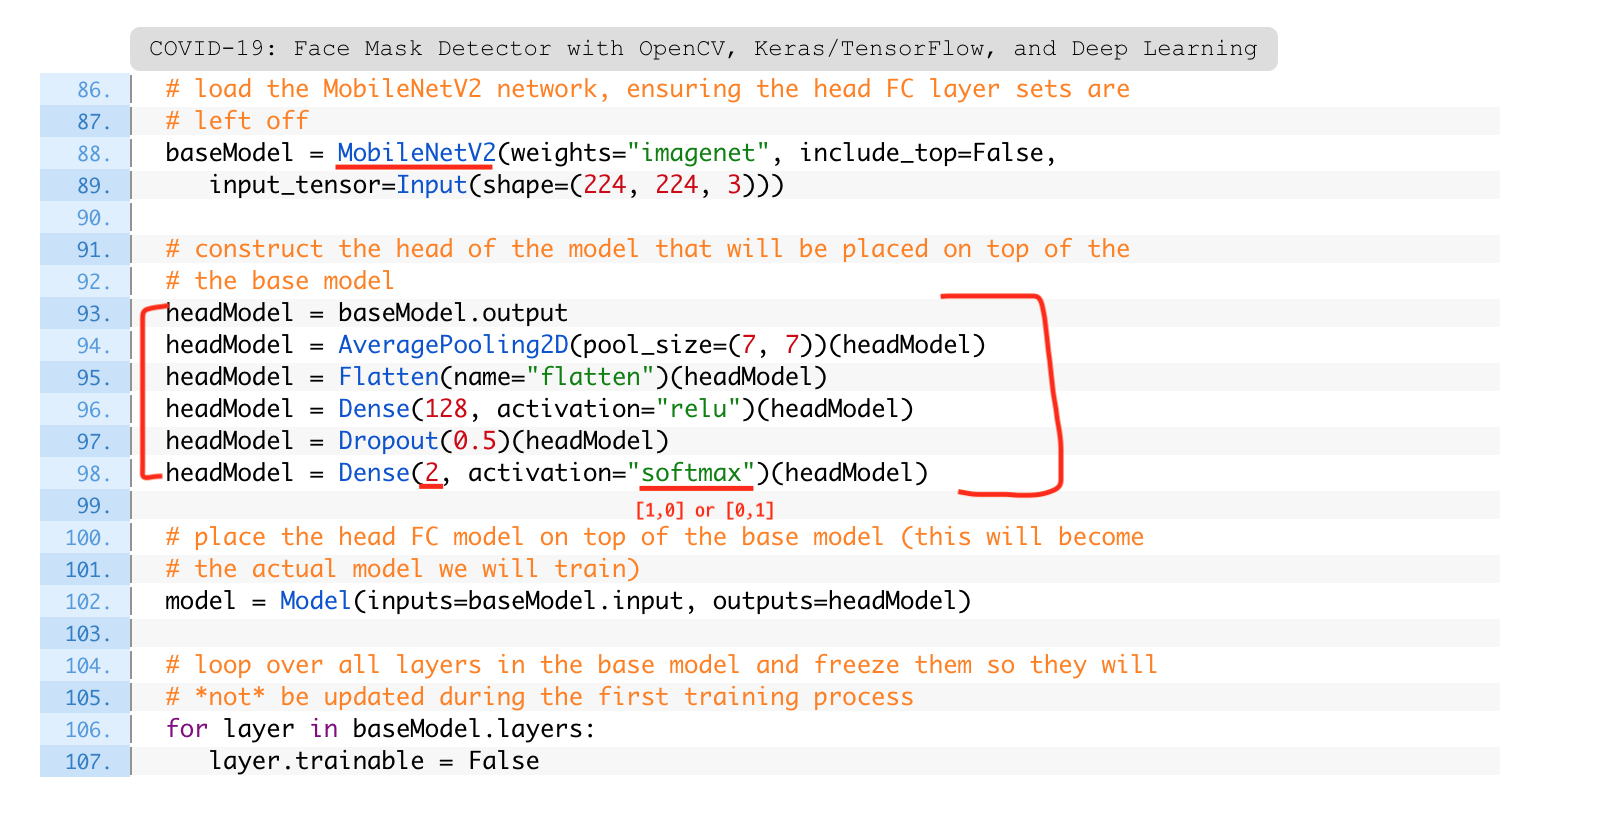Click include_top=False argument
Viewport: 1608px width, 814px height.
[x=921, y=153]
